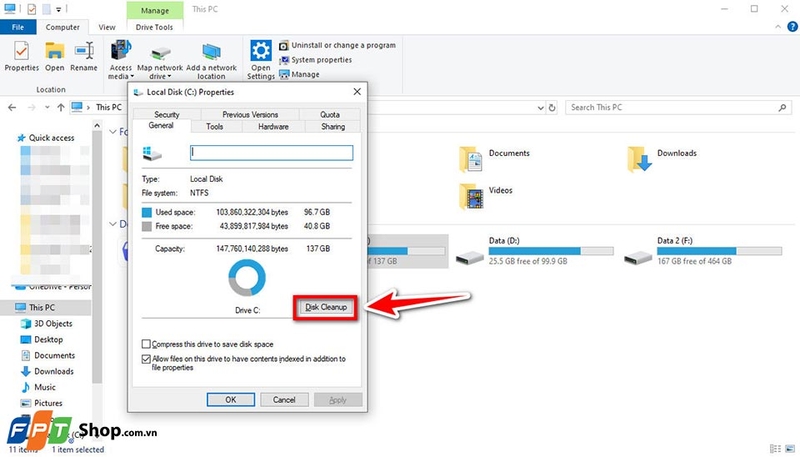Image resolution: width=800 pixels, height=457 pixels.
Task: Open the Access media menu
Action: click(x=121, y=60)
